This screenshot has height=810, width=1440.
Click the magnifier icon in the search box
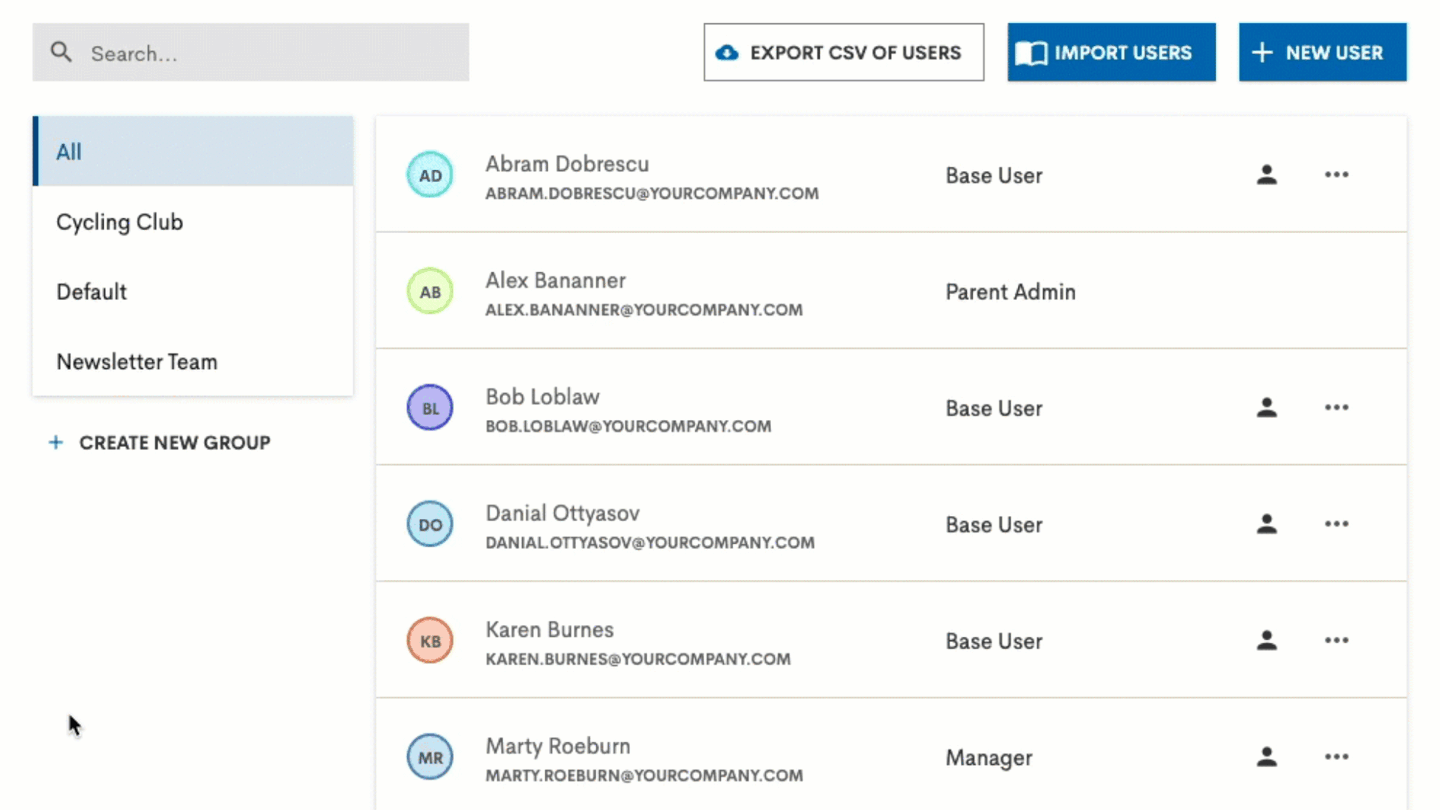coord(62,52)
